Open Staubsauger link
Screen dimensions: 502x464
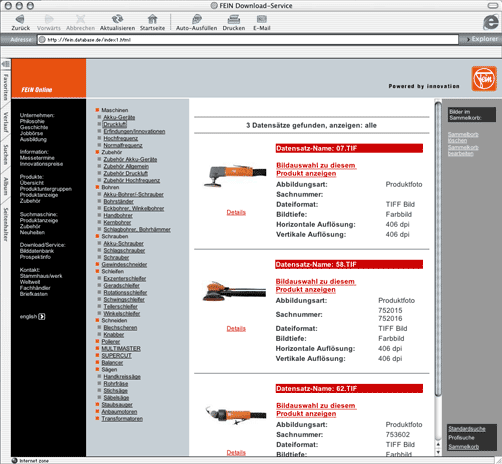coord(117,404)
